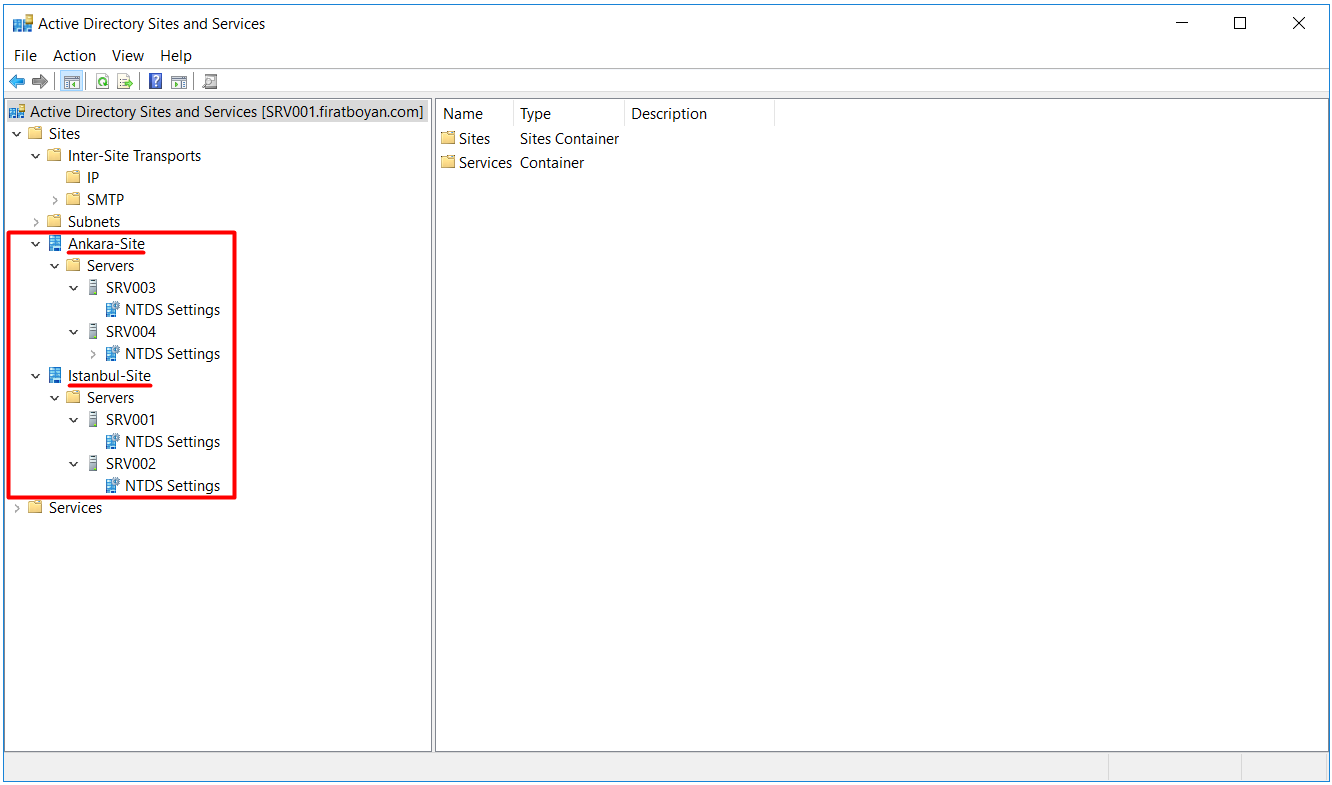Image resolution: width=1332 pixels, height=785 pixels.
Task: Click the 'Sites Container' type cell
Action: [x=569, y=139]
